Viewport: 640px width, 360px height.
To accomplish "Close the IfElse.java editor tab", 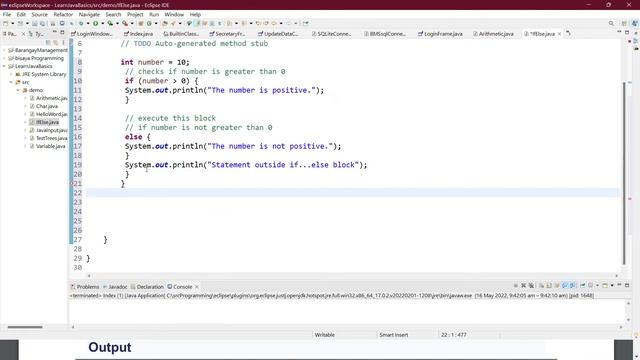I will pos(559,34).
